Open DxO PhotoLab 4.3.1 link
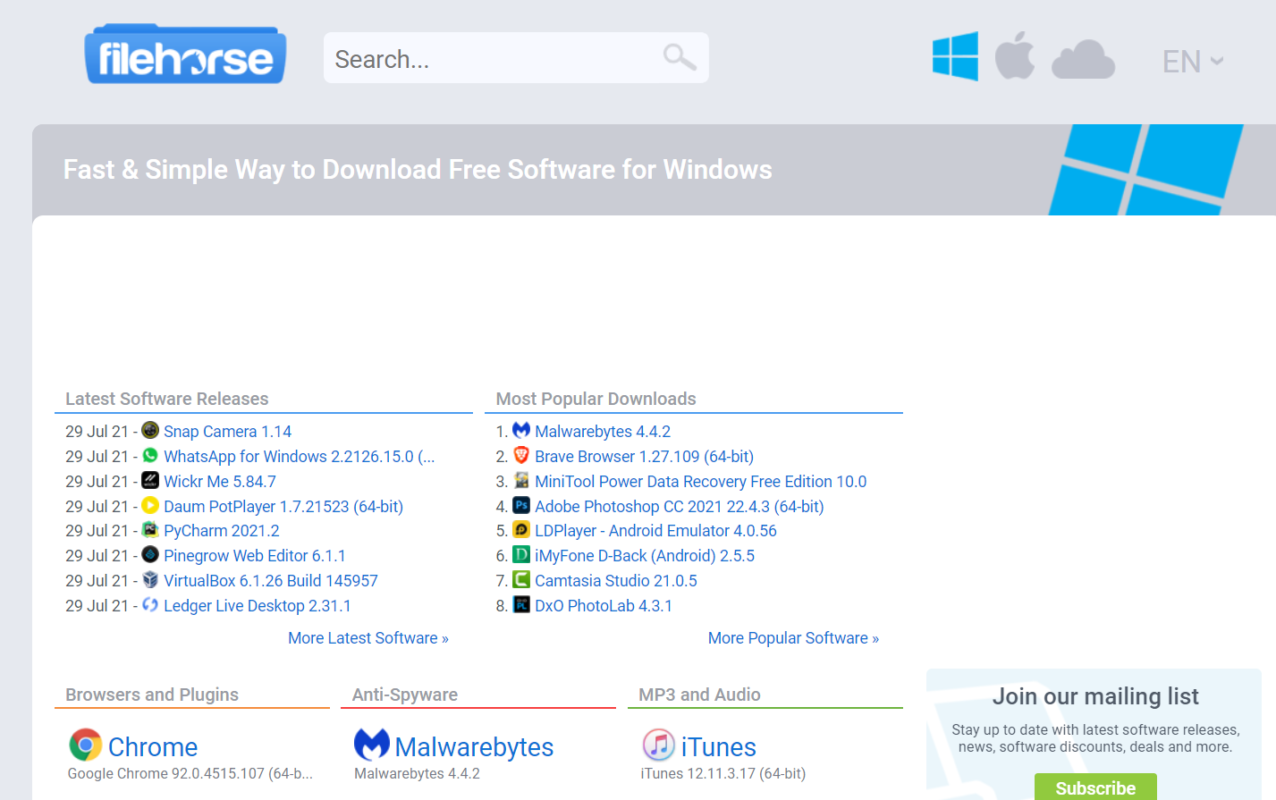1276x800 pixels. pos(603,606)
